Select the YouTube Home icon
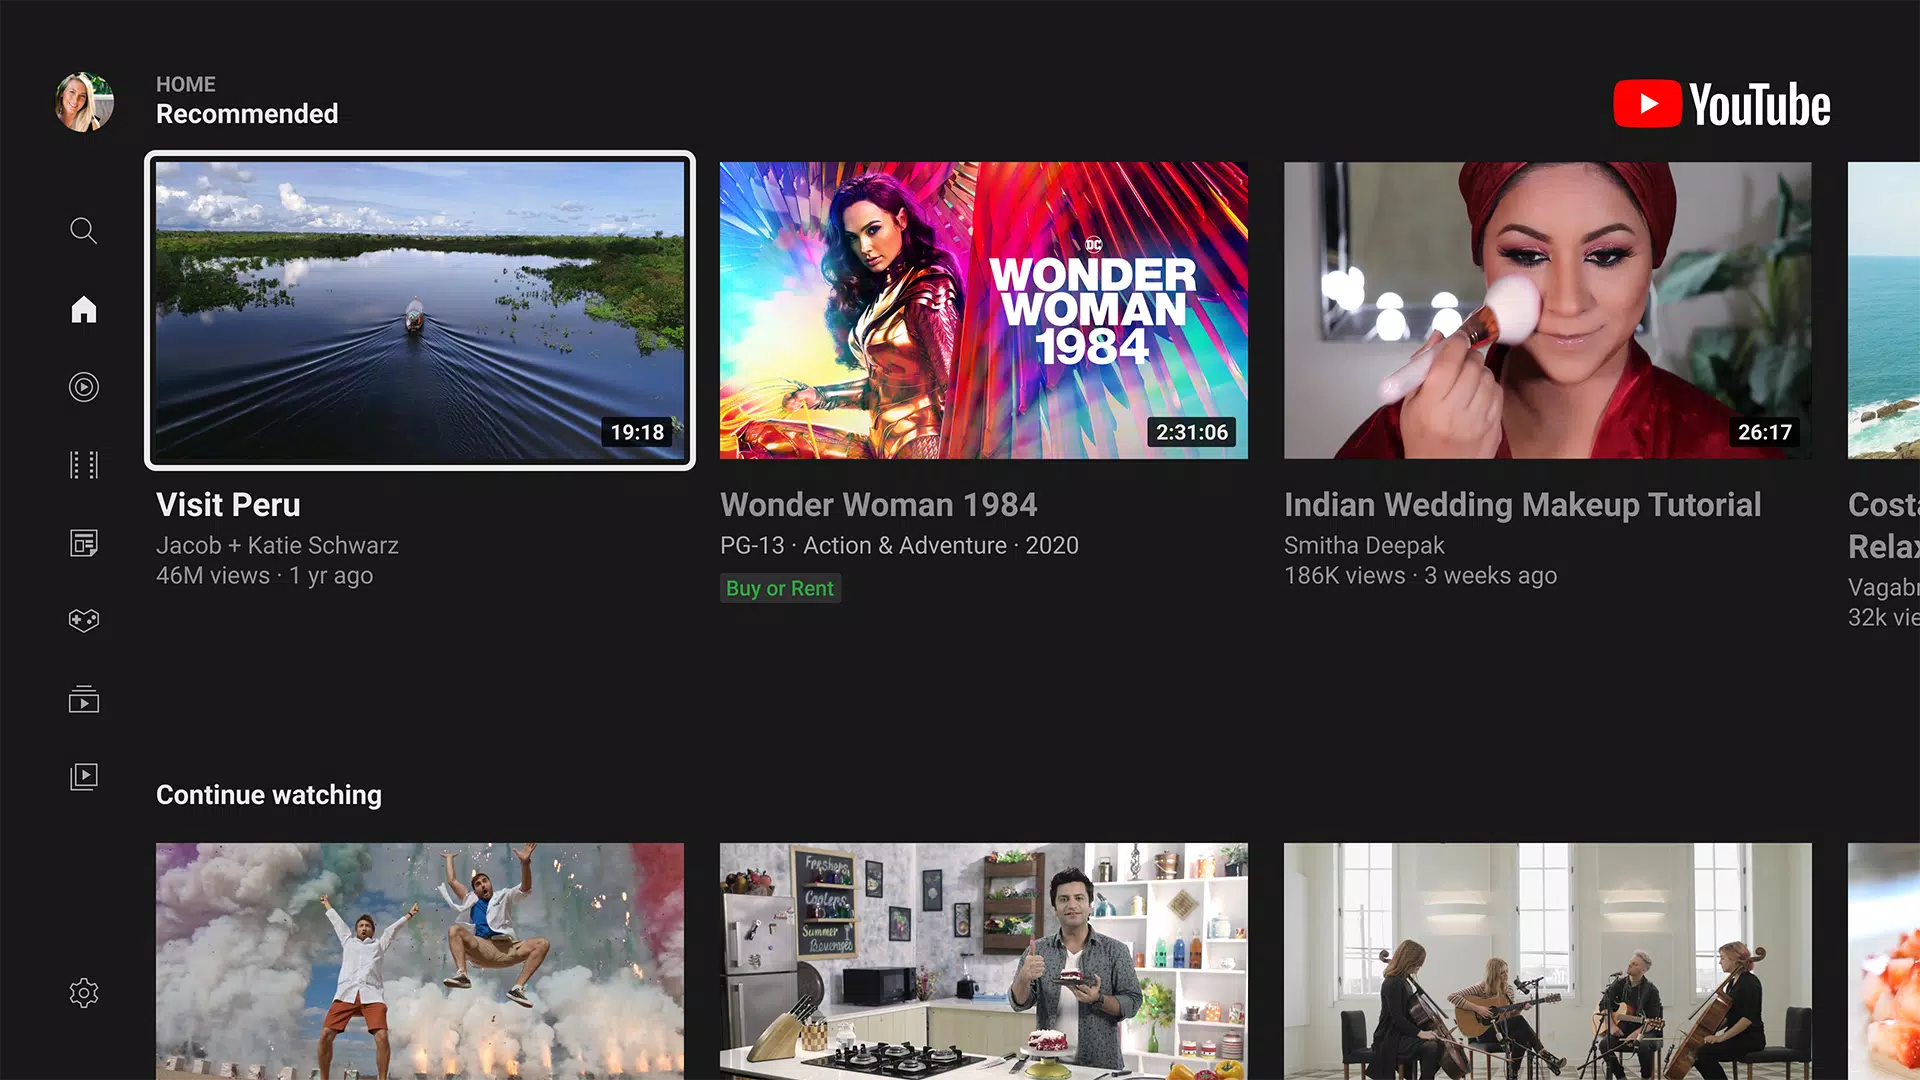Image resolution: width=1920 pixels, height=1080 pixels. pyautogui.click(x=83, y=307)
